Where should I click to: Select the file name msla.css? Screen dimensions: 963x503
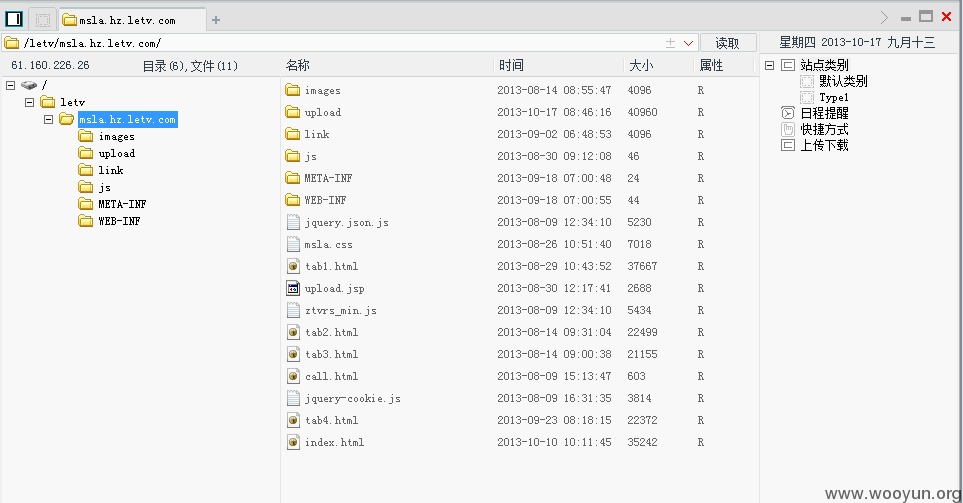click(x=329, y=244)
